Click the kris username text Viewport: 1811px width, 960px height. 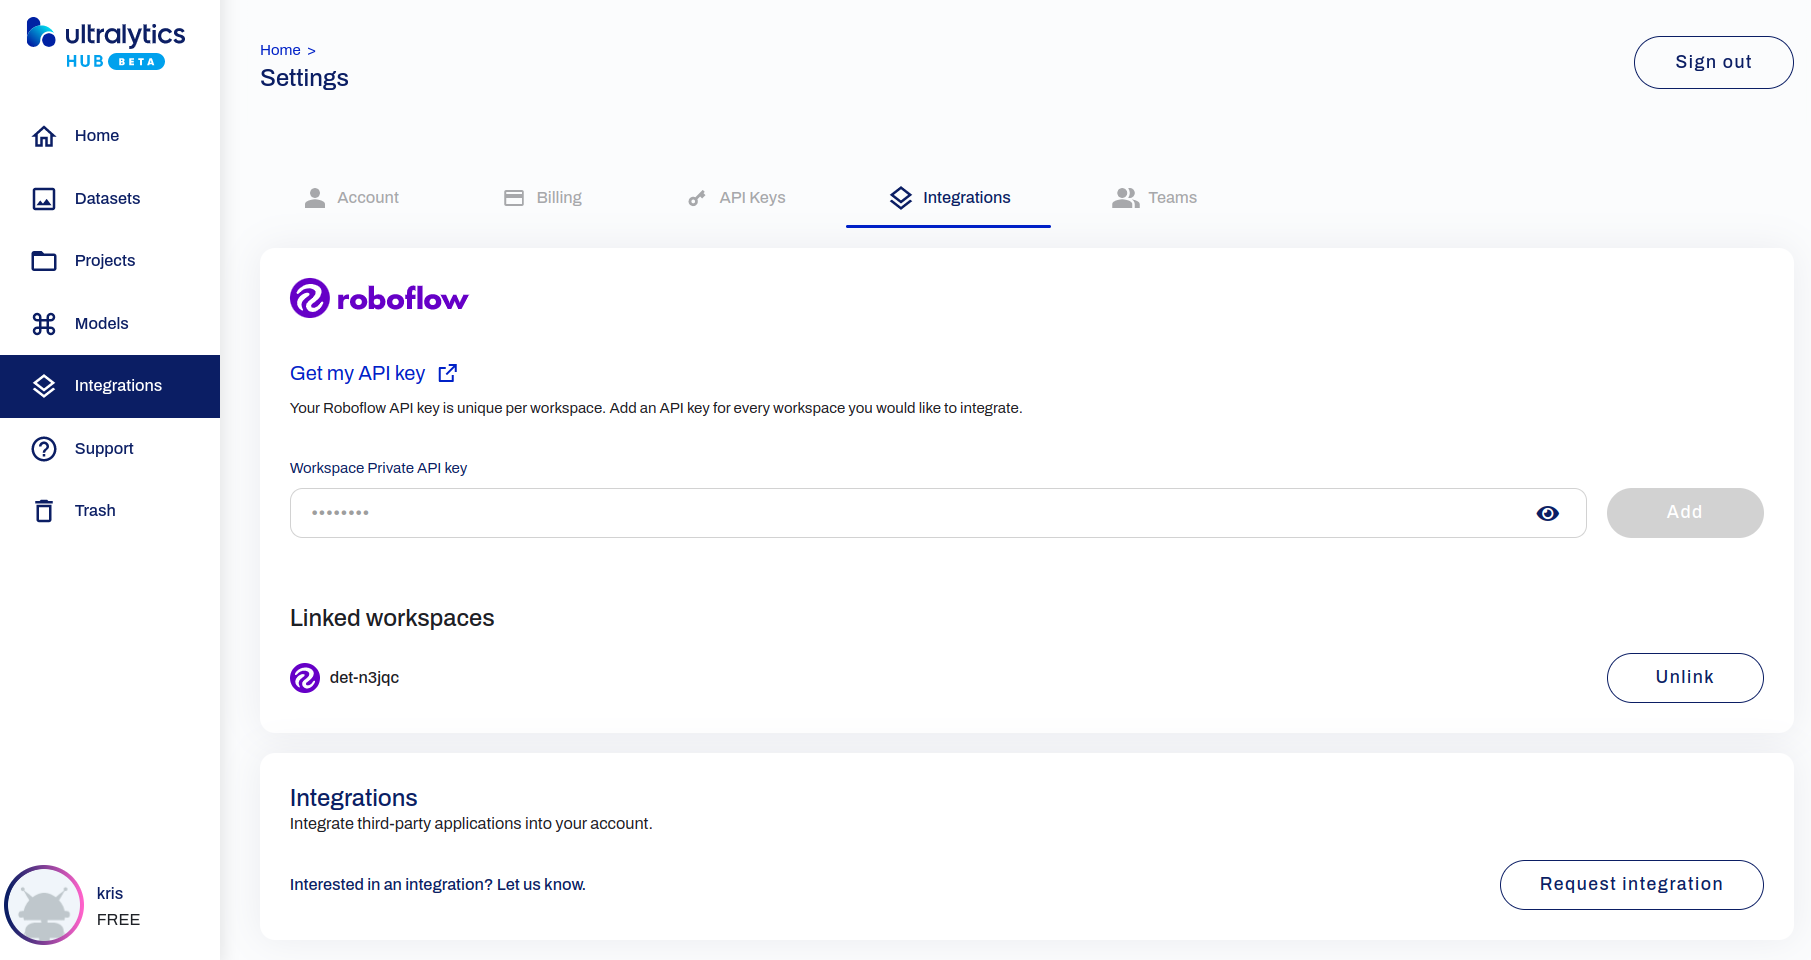pyautogui.click(x=110, y=894)
